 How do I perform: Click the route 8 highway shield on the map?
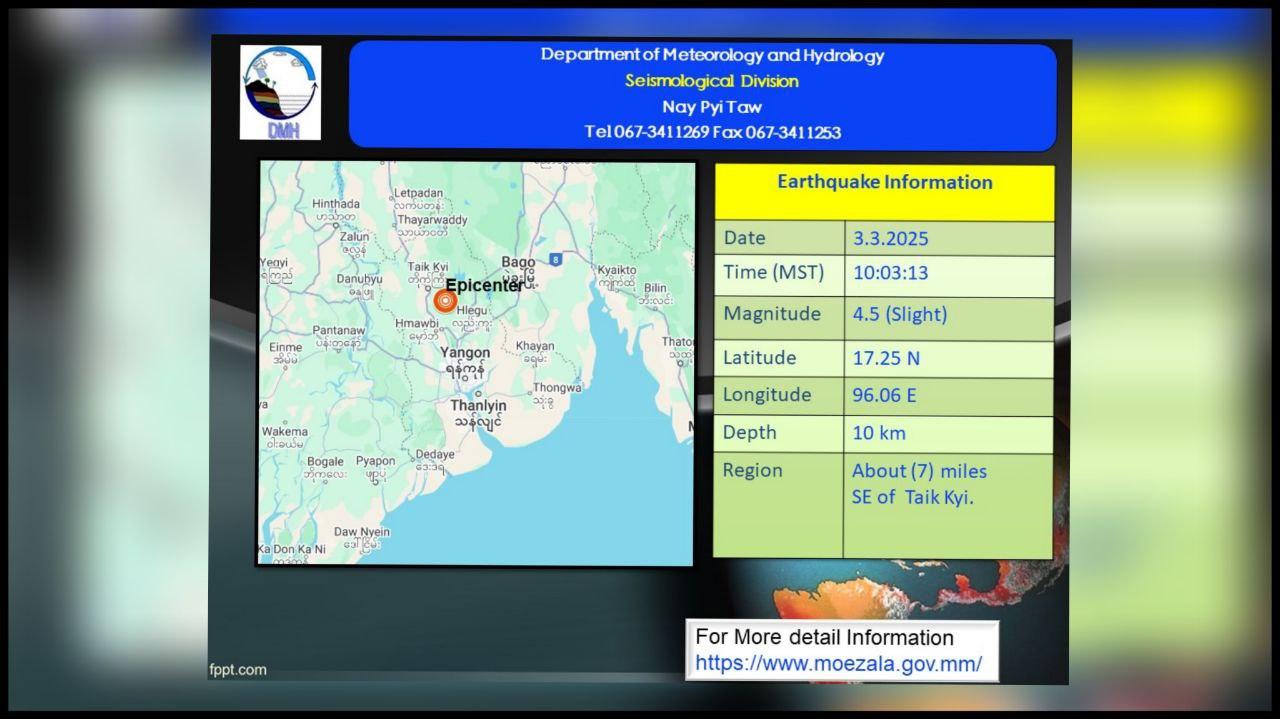[555, 259]
